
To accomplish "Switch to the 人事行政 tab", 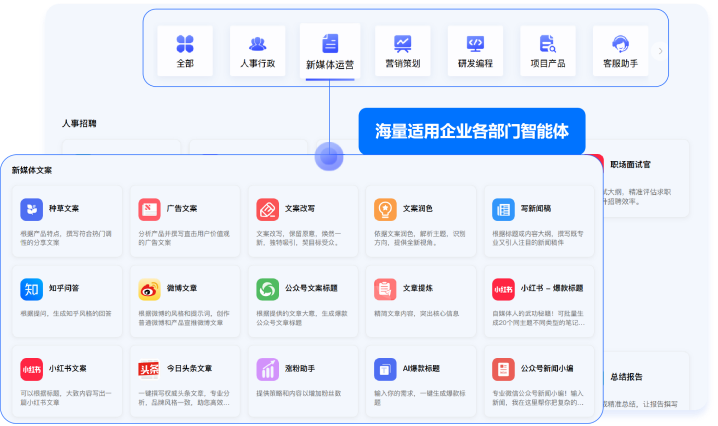I will (257, 51).
